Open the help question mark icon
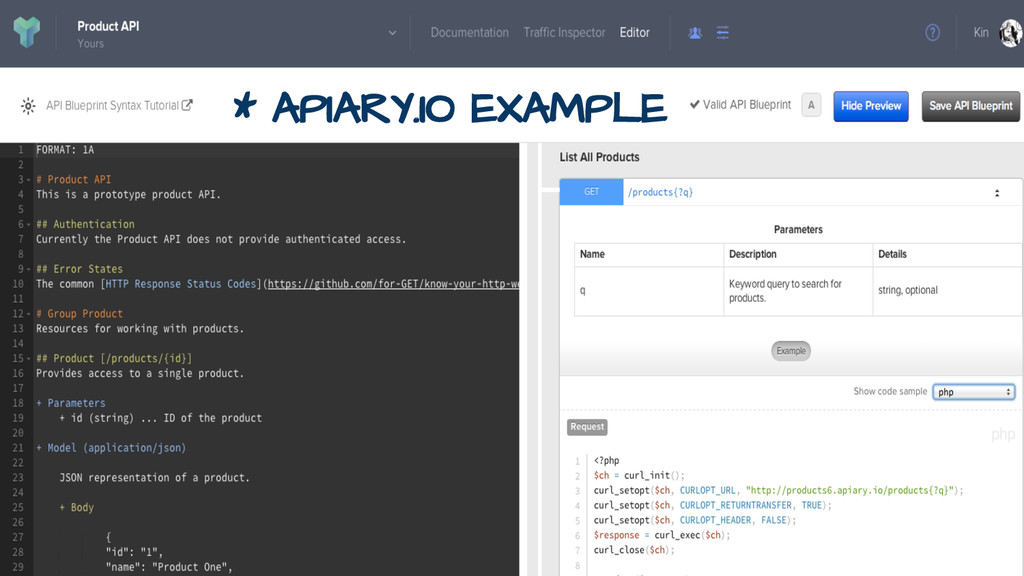 click(x=933, y=33)
